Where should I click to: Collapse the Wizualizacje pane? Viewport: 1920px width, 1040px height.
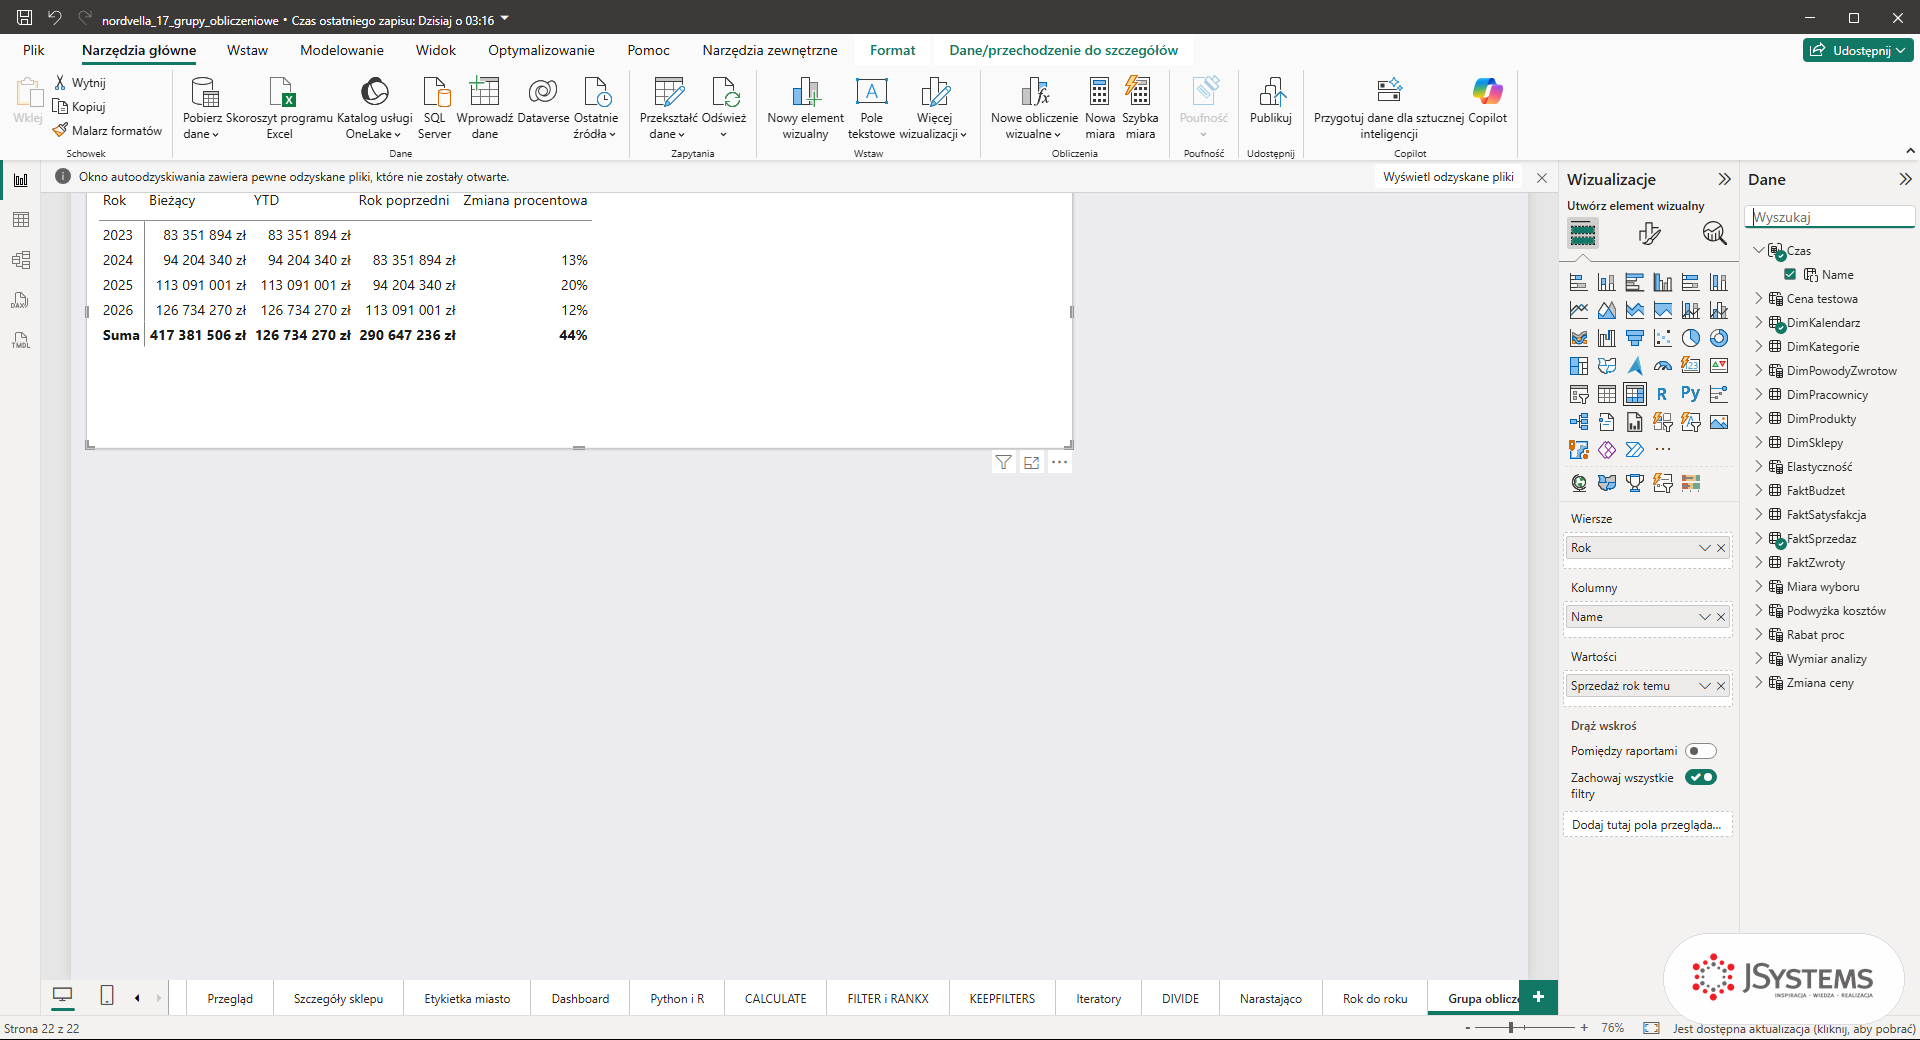tap(1724, 180)
